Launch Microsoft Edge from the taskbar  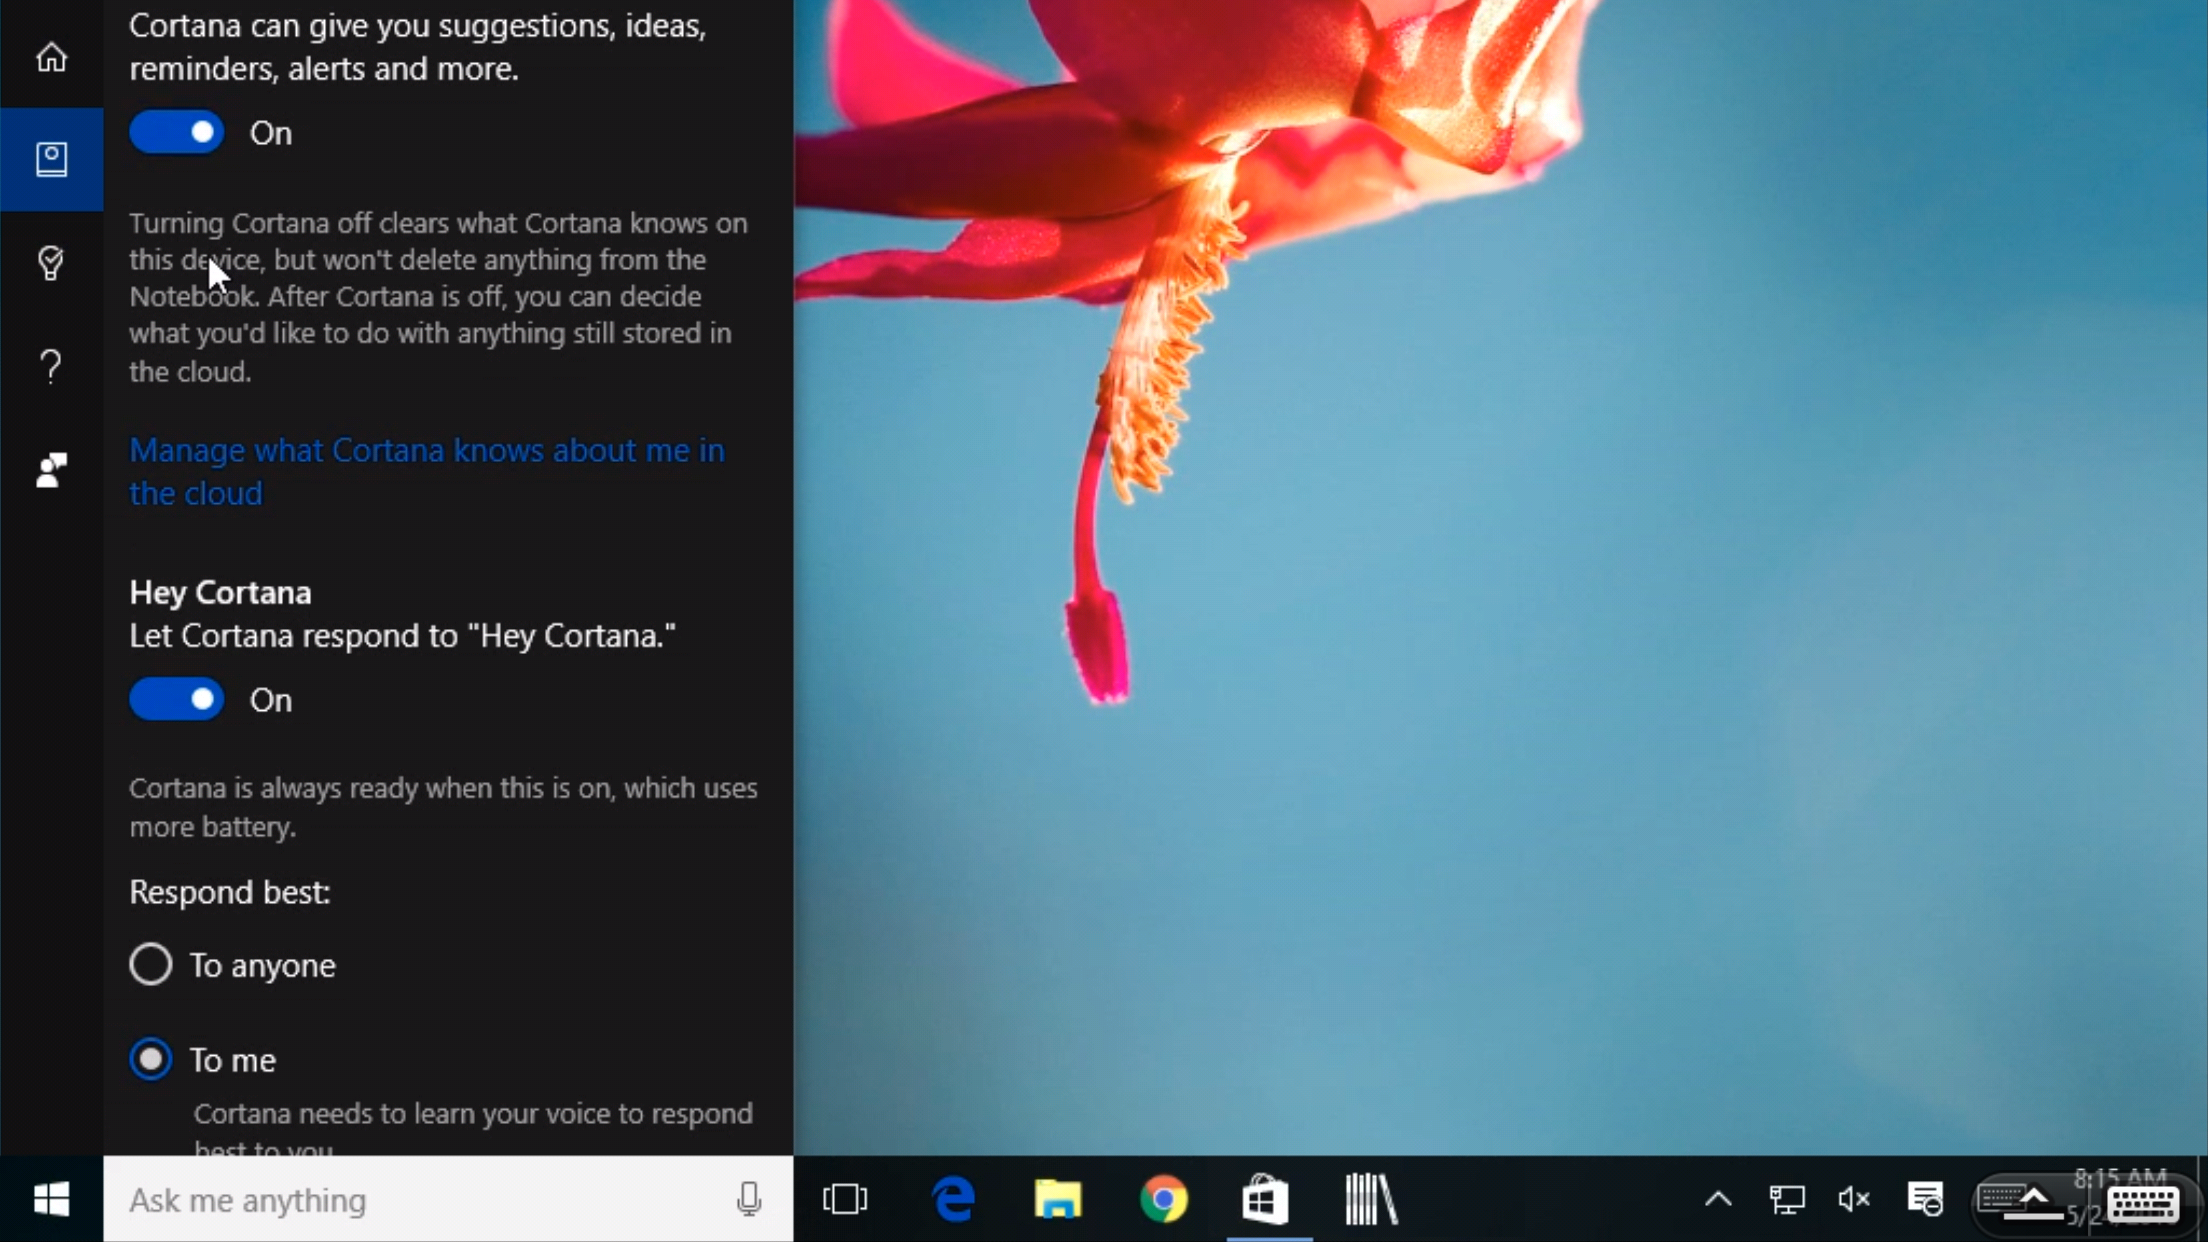(953, 1199)
